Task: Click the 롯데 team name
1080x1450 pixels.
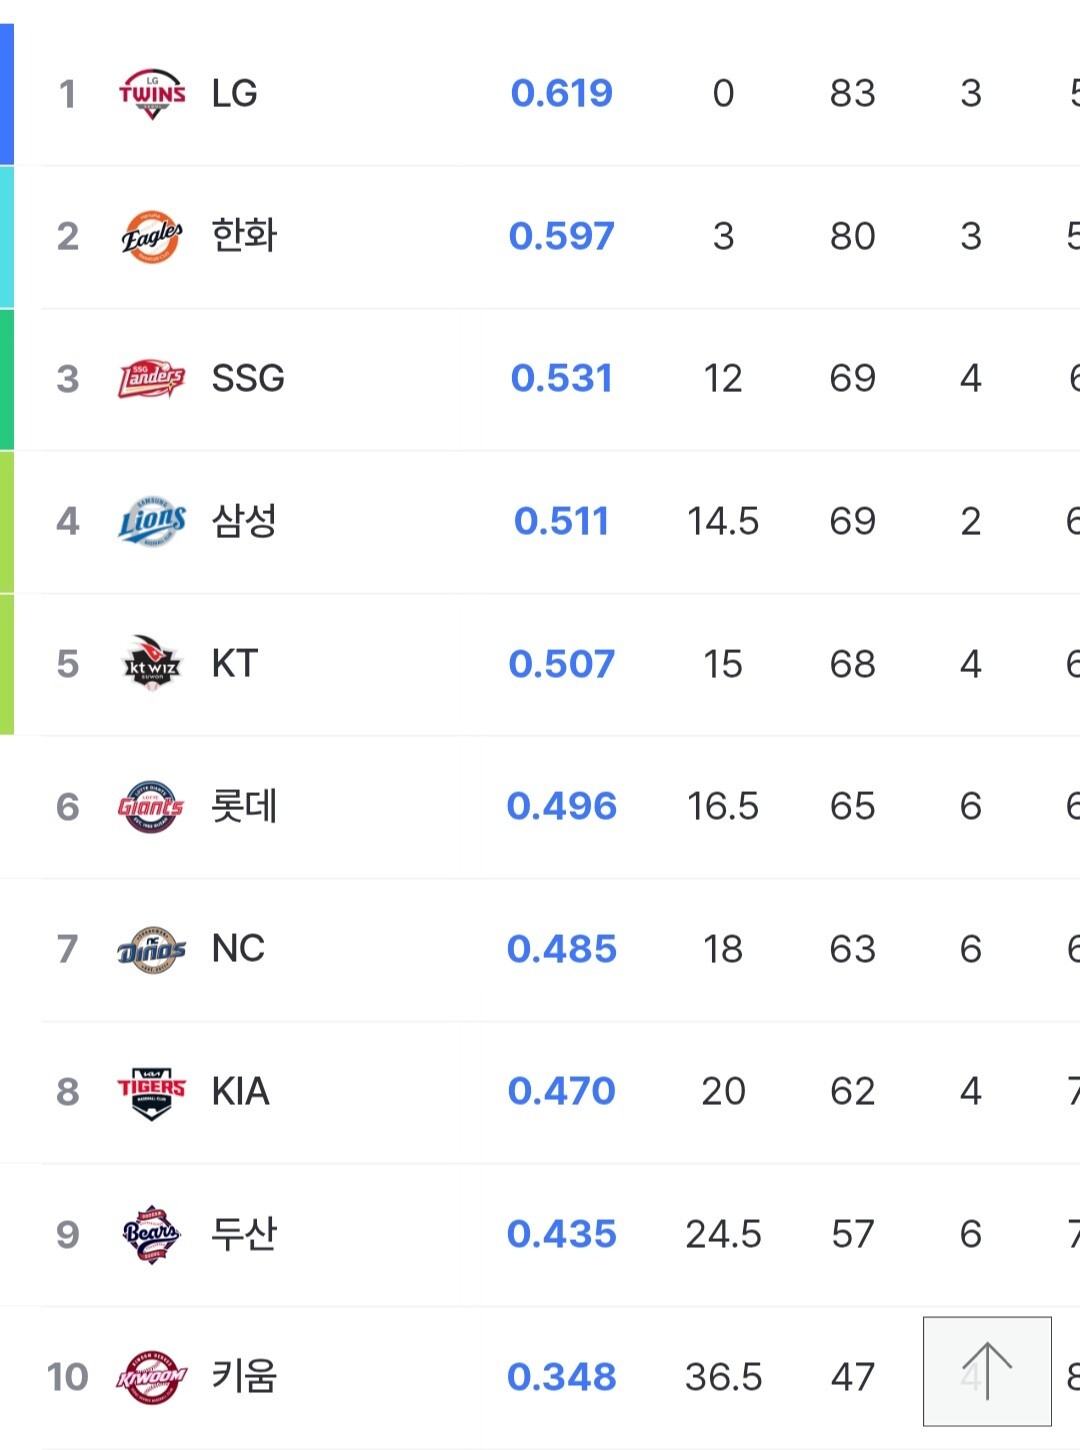Action: point(244,807)
